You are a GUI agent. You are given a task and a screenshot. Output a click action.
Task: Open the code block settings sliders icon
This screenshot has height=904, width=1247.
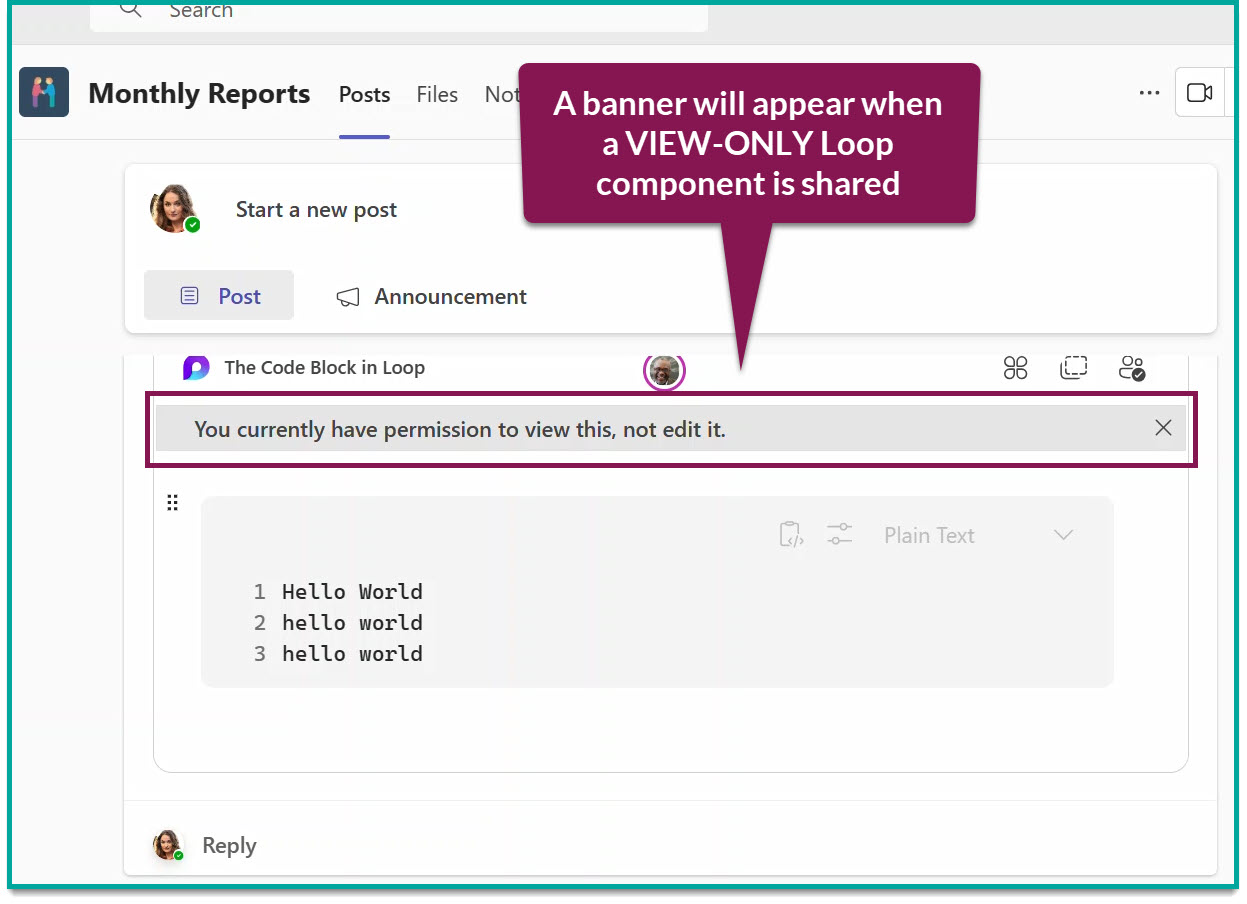pyautogui.click(x=840, y=535)
